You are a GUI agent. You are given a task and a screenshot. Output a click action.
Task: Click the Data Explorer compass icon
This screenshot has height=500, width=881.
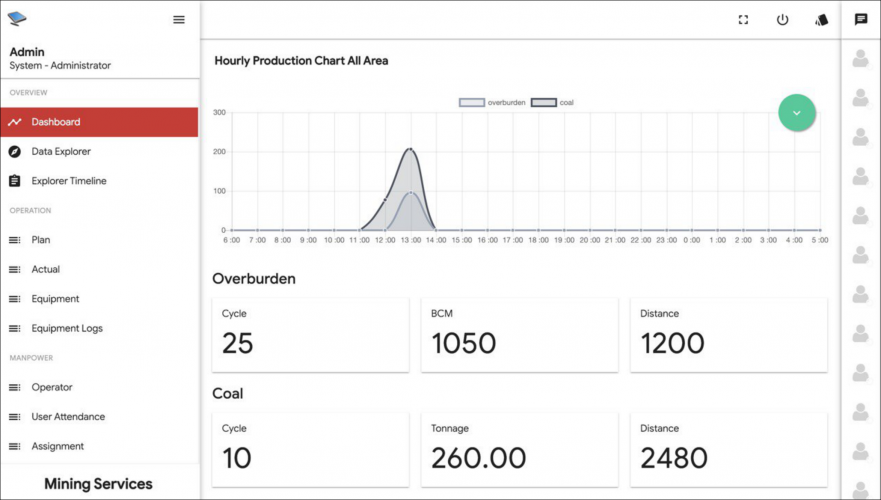point(14,152)
